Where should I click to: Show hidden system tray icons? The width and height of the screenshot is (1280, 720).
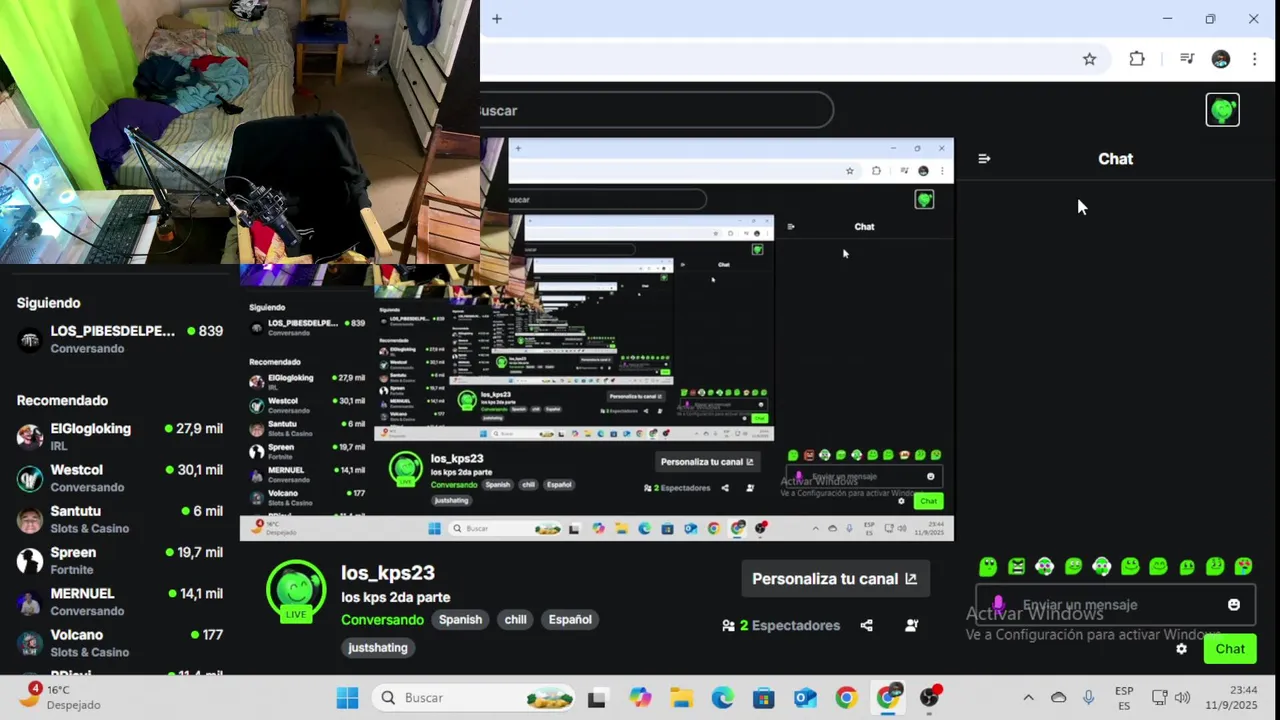click(x=1028, y=698)
